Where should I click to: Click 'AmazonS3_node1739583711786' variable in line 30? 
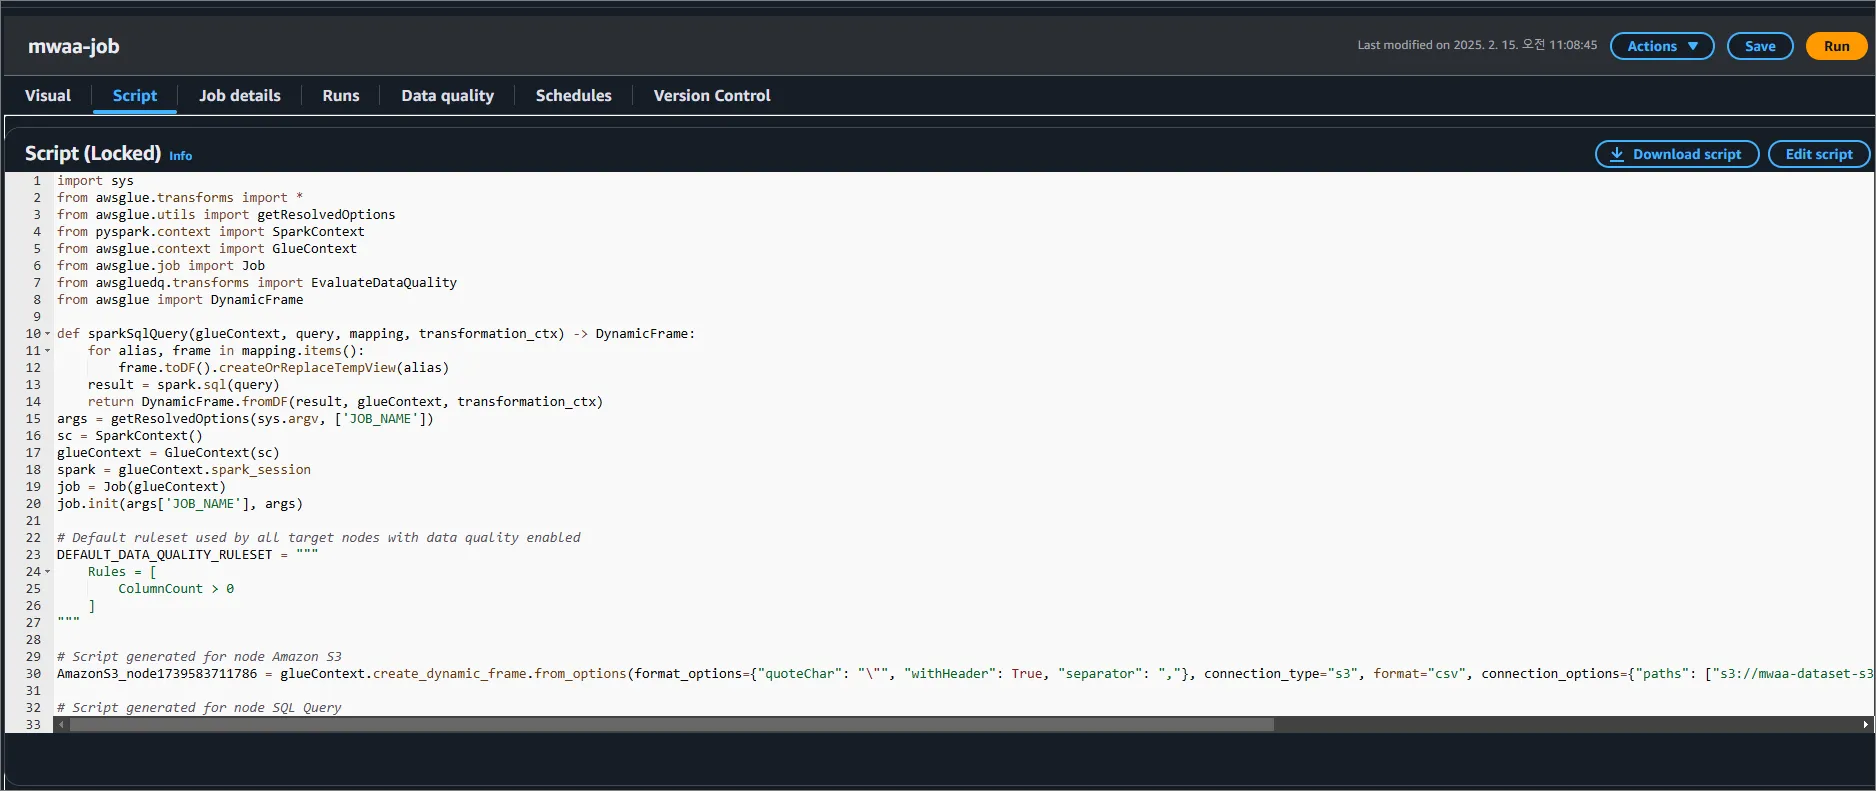tap(157, 674)
